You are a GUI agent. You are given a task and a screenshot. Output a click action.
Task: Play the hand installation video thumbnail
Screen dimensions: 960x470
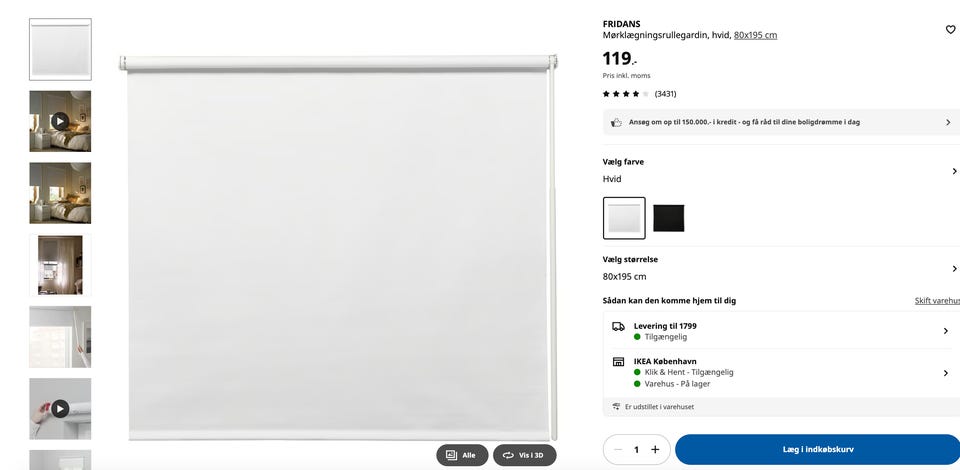(x=60, y=408)
